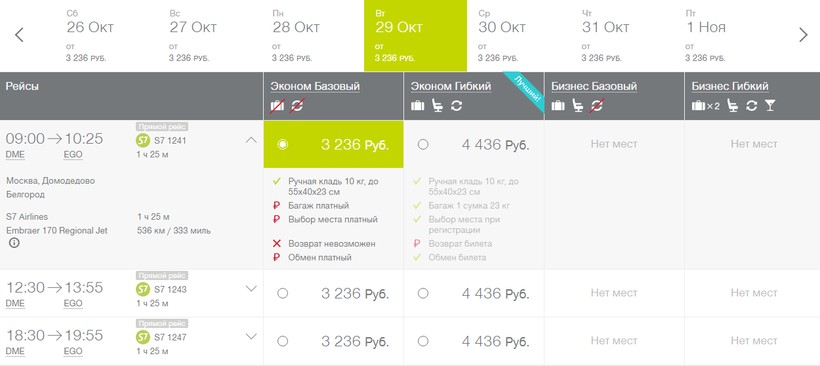Image resolution: width=820 pixels, height=366 pixels.
Task: Open the Эконом Базовый fare description link
Action: [x=315, y=86]
